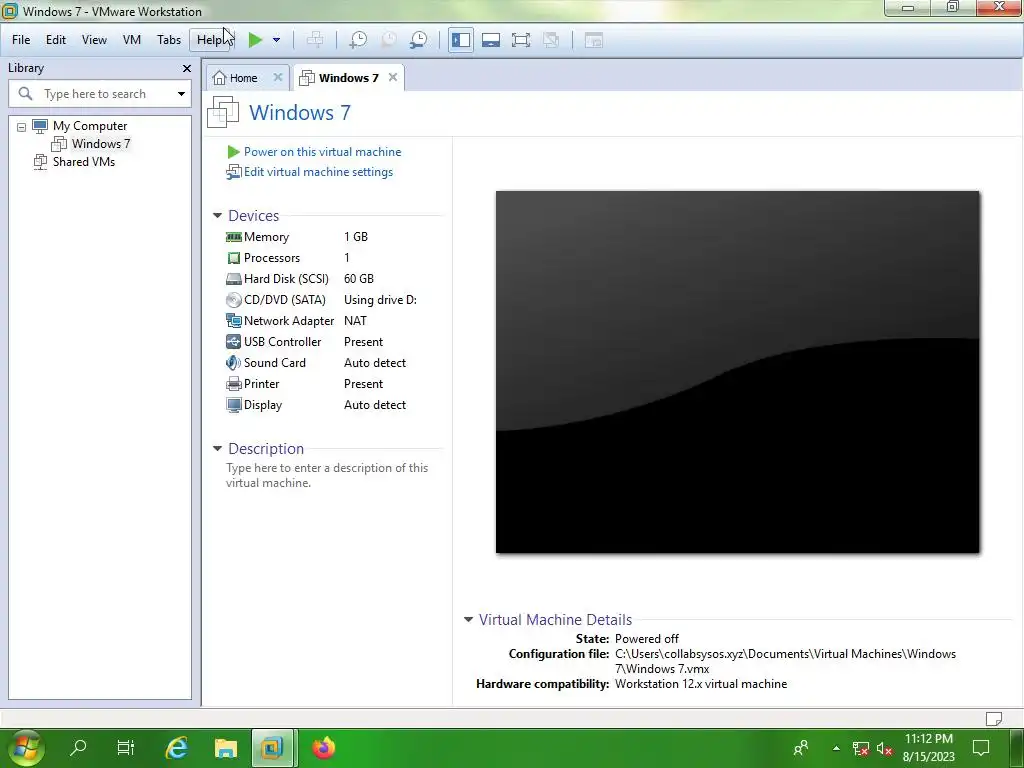Screen dimensions: 1024x768
Task: Click the Printer device icon
Action: click(233, 383)
